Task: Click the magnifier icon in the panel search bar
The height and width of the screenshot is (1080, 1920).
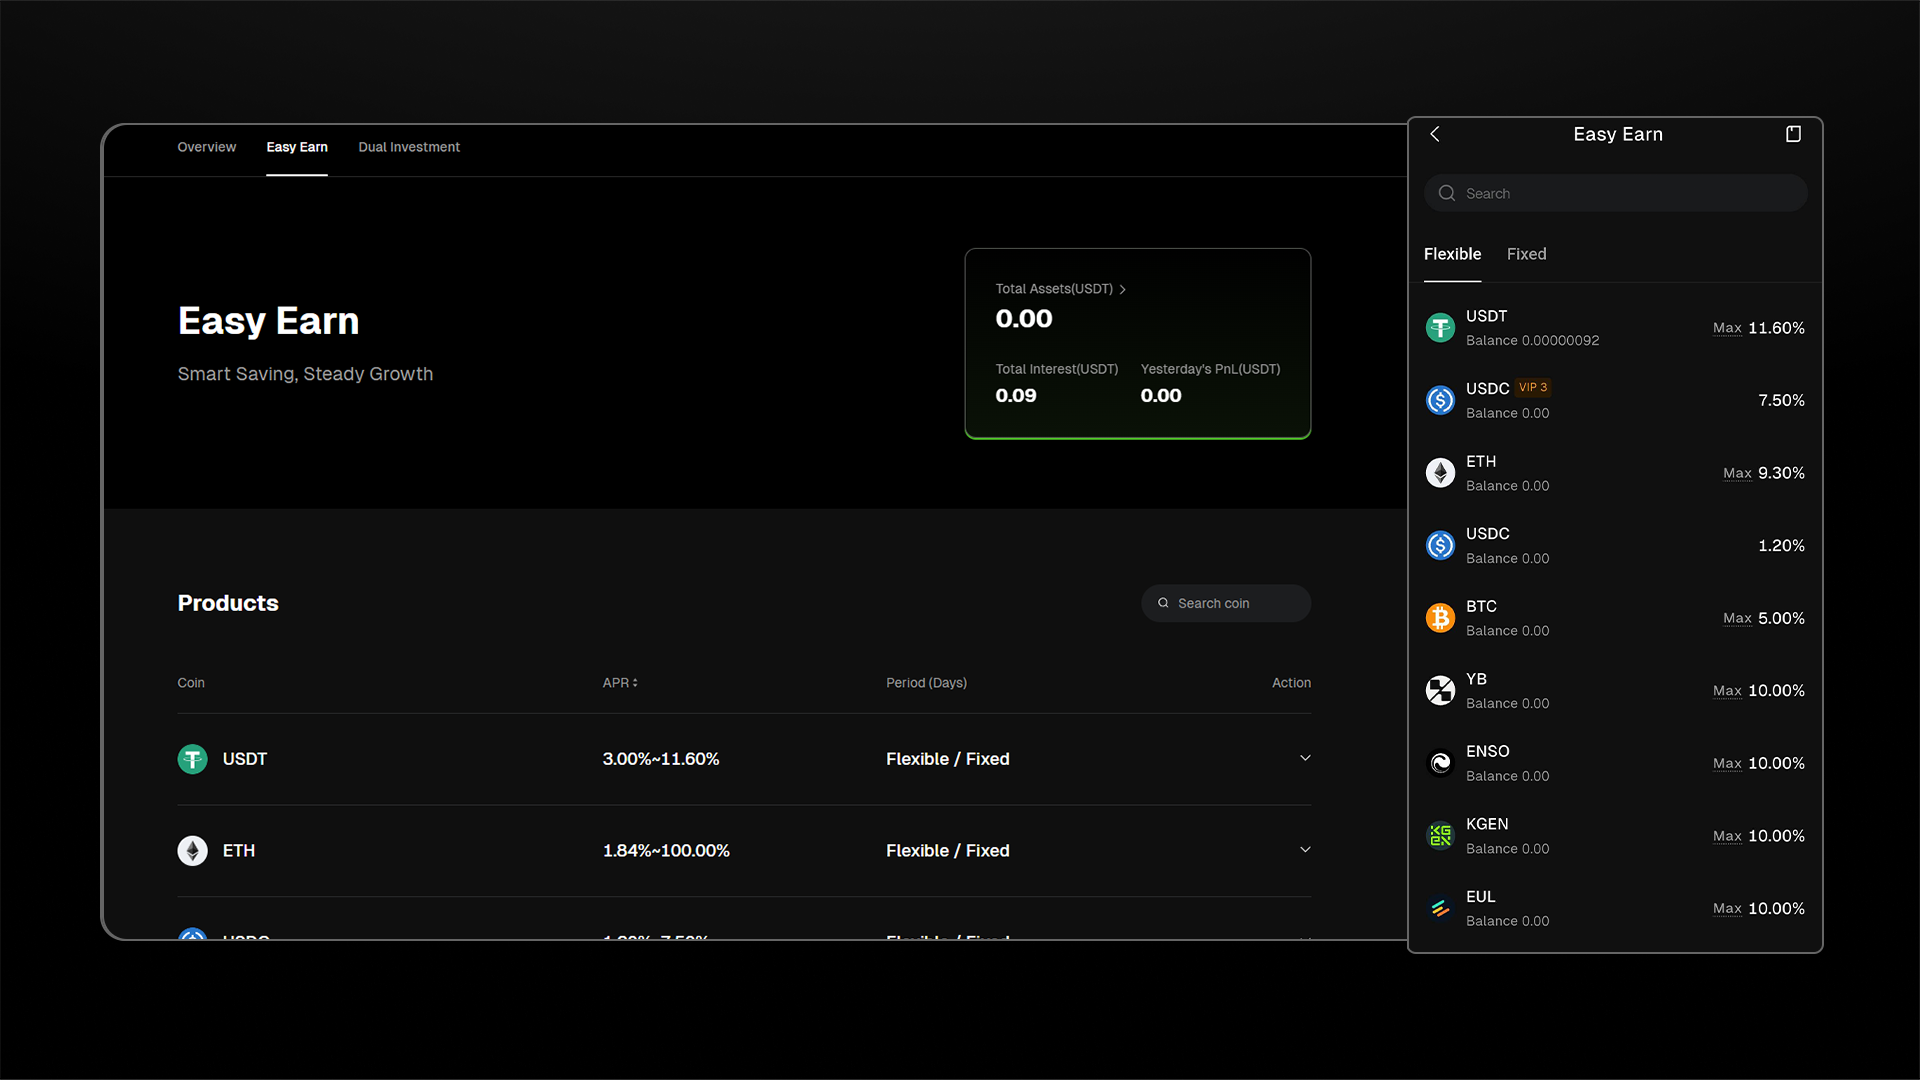Action: [x=1446, y=193]
